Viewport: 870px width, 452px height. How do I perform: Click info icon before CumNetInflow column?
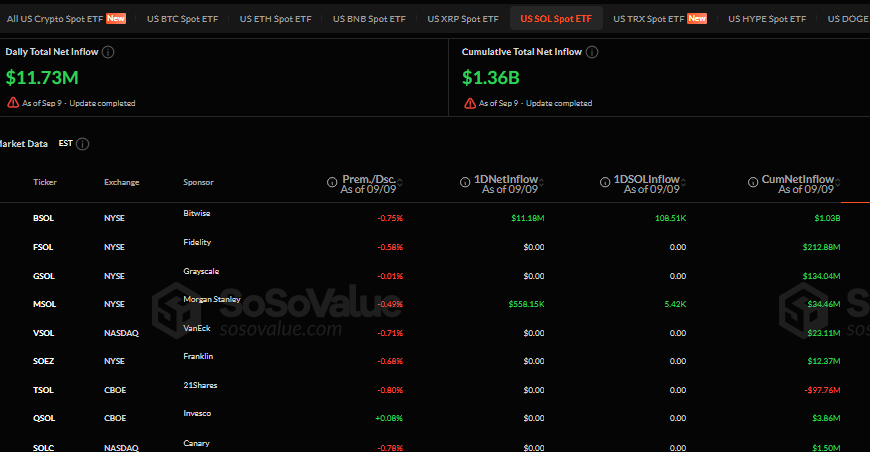point(753,182)
